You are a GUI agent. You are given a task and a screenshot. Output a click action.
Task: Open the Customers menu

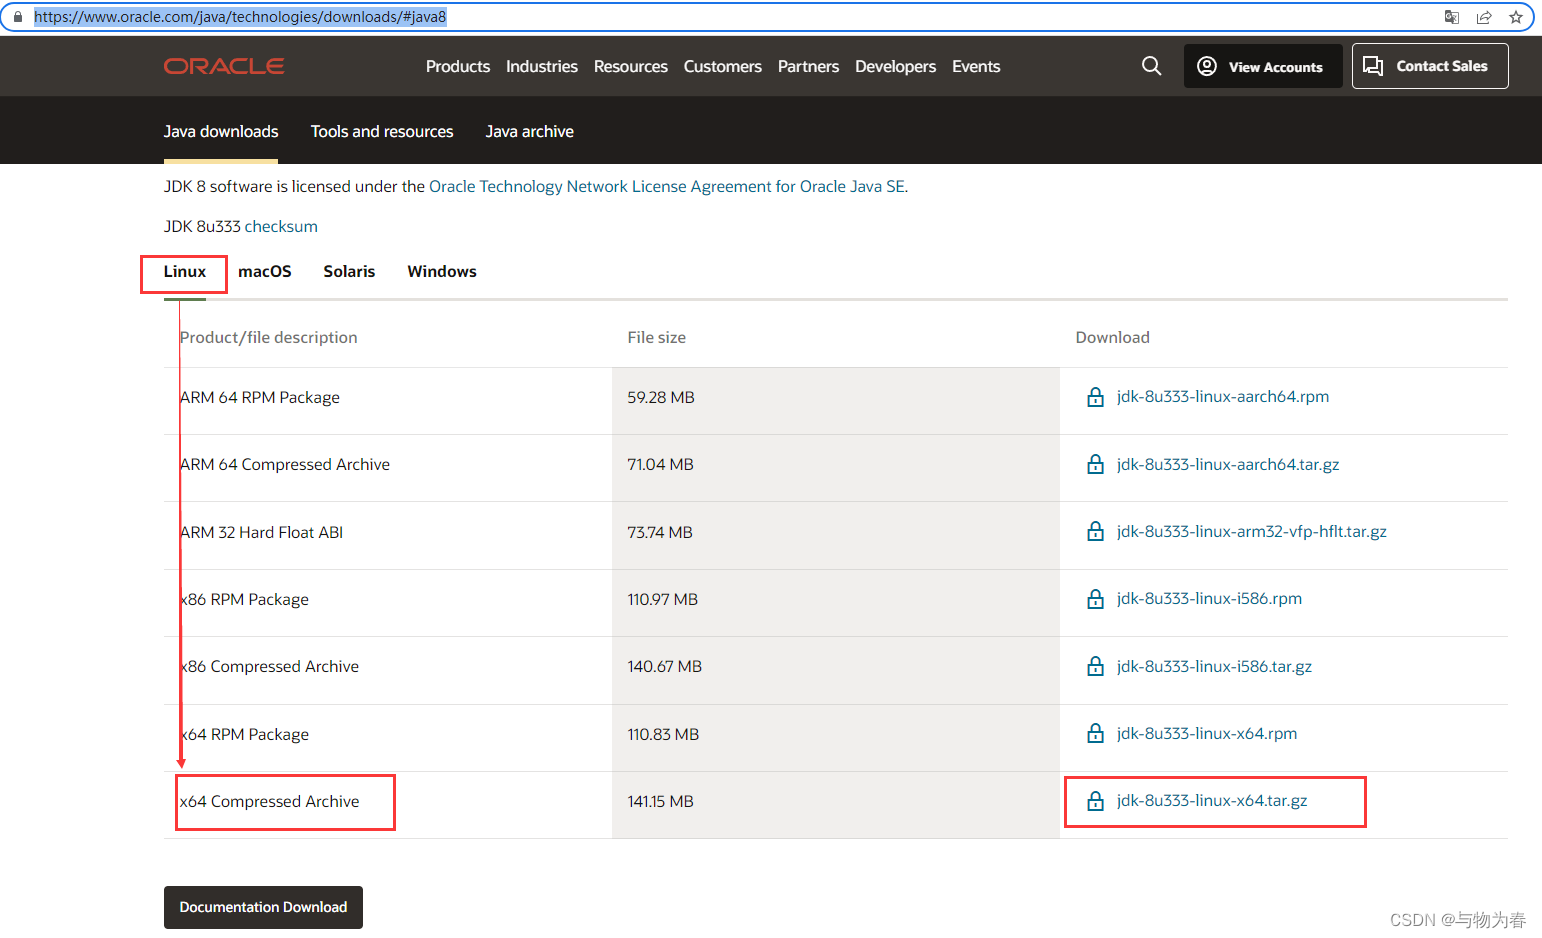click(x=723, y=66)
